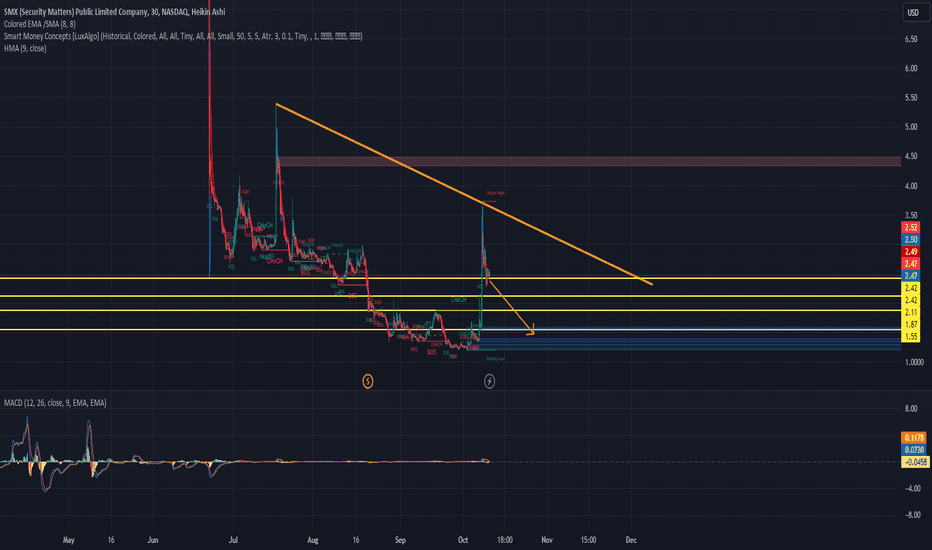The width and height of the screenshot is (932, 550).
Task: Click the blue 2.50 price label
Action: tap(911, 240)
